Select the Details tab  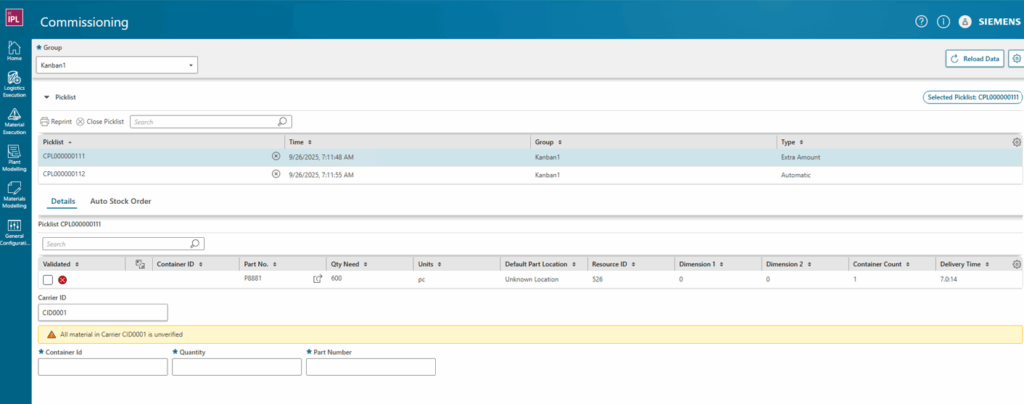(x=62, y=201)
